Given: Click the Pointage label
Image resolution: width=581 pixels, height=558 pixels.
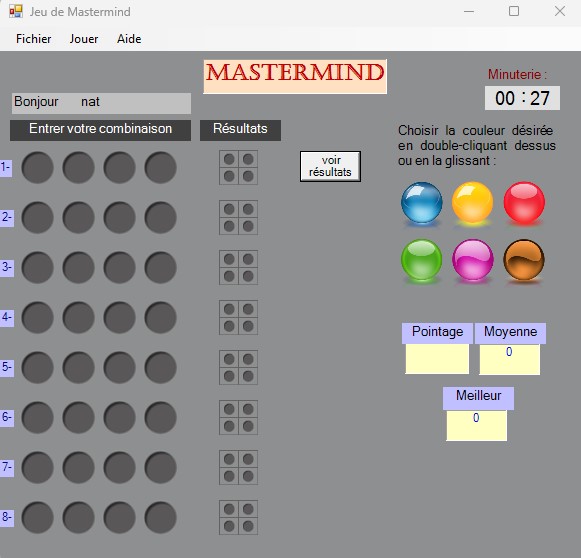Looking at the screenshot, I should pos(437,333).
